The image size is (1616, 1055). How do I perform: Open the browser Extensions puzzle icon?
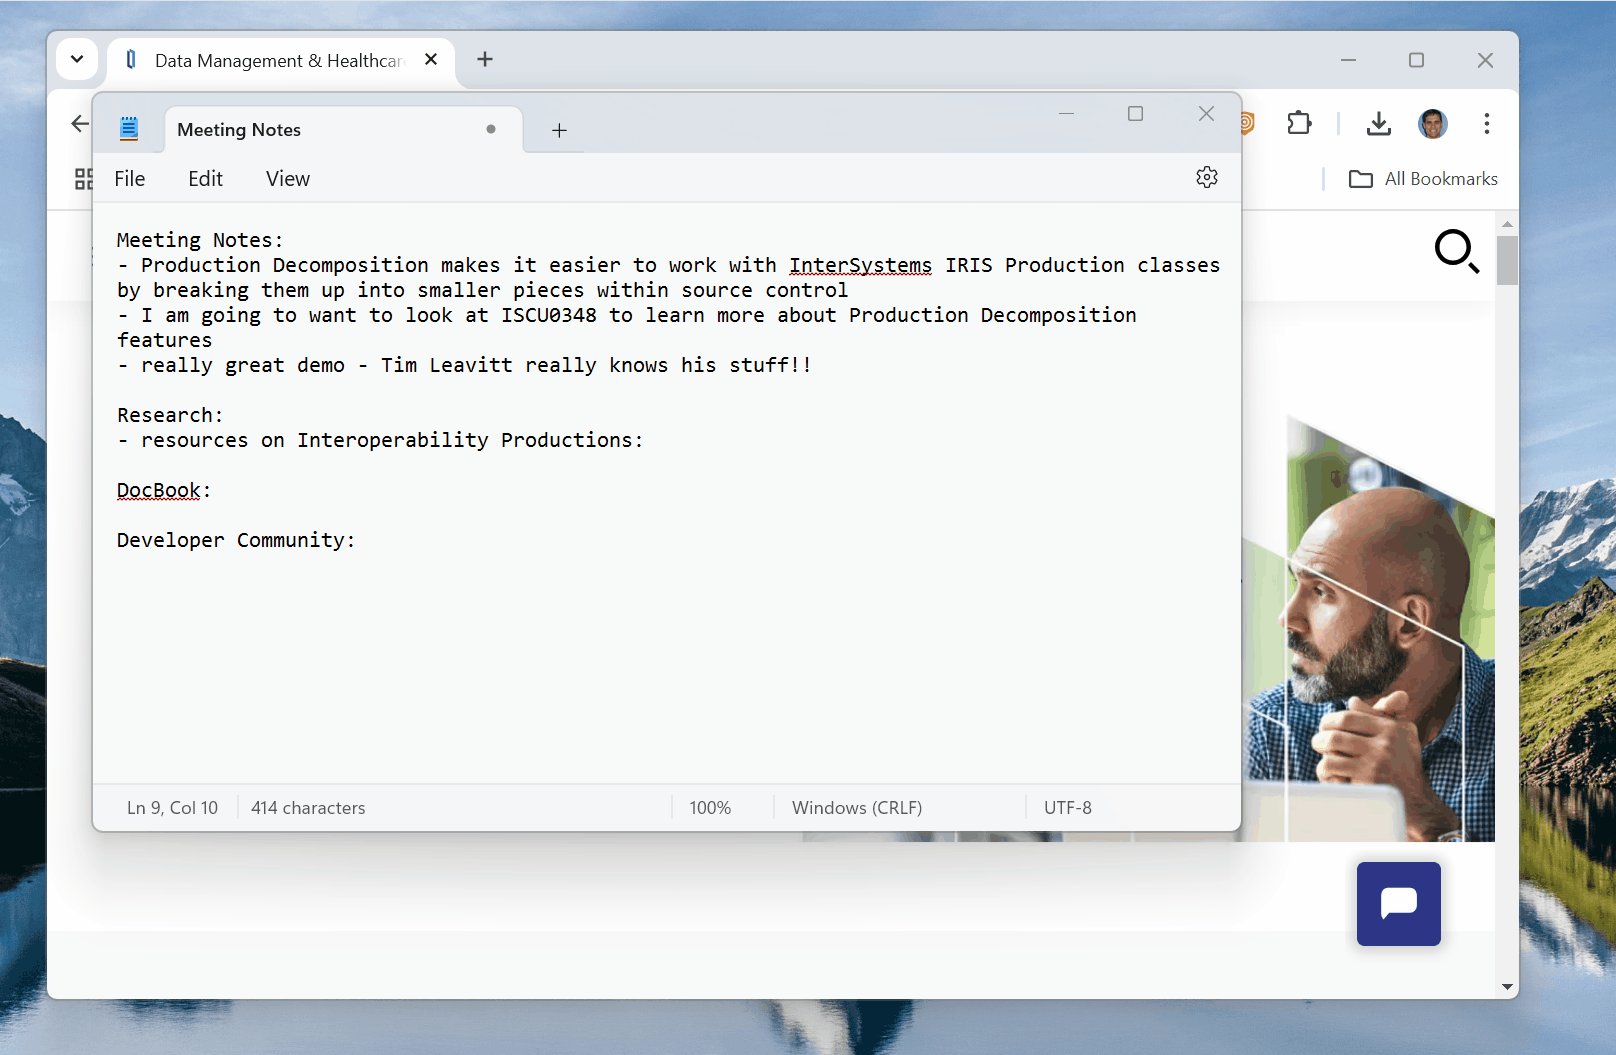tap(1299, 123)
